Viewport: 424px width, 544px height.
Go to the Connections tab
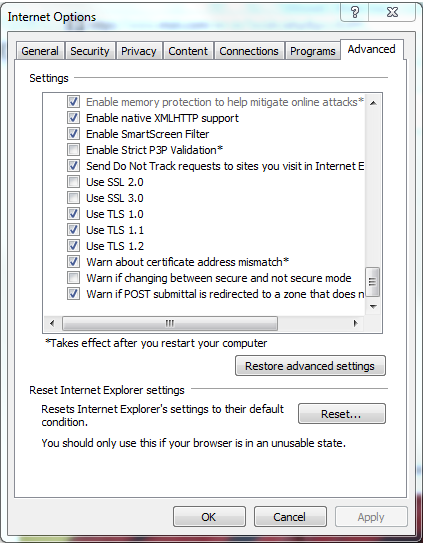pos(249,51)
